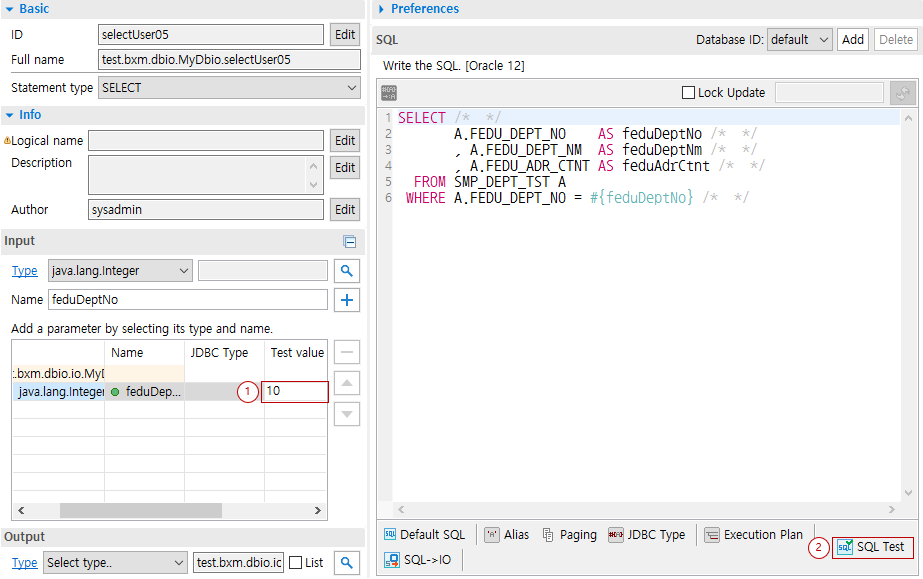
Task: Click the Add database button
Action: [853, 39]
